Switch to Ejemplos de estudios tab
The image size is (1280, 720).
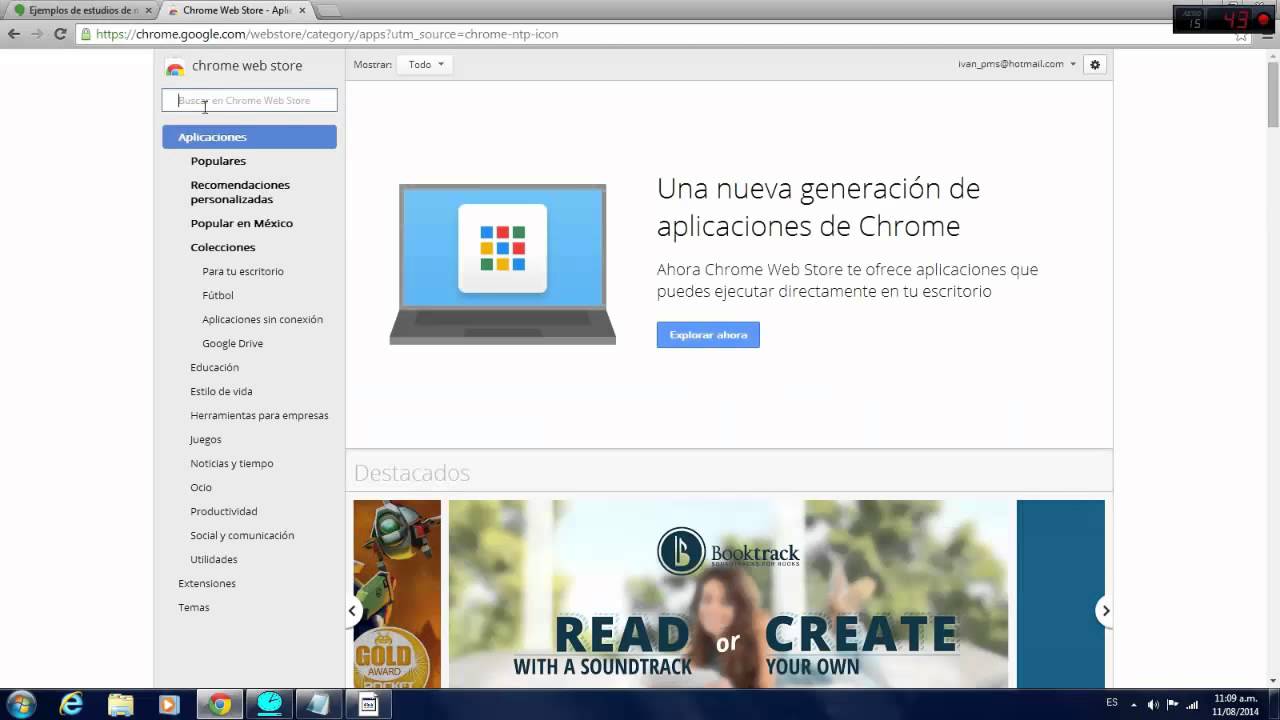pos(82,10)
